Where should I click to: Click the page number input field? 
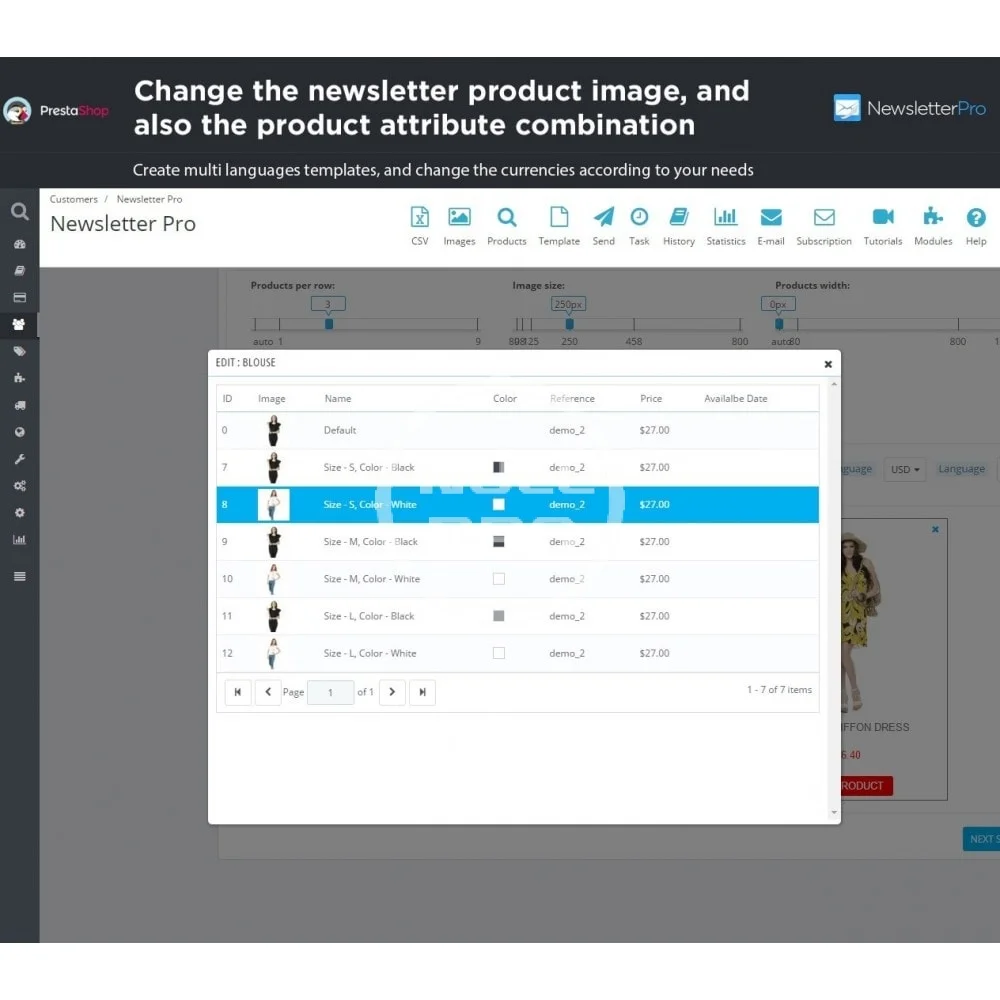click(x=330, y=692)
